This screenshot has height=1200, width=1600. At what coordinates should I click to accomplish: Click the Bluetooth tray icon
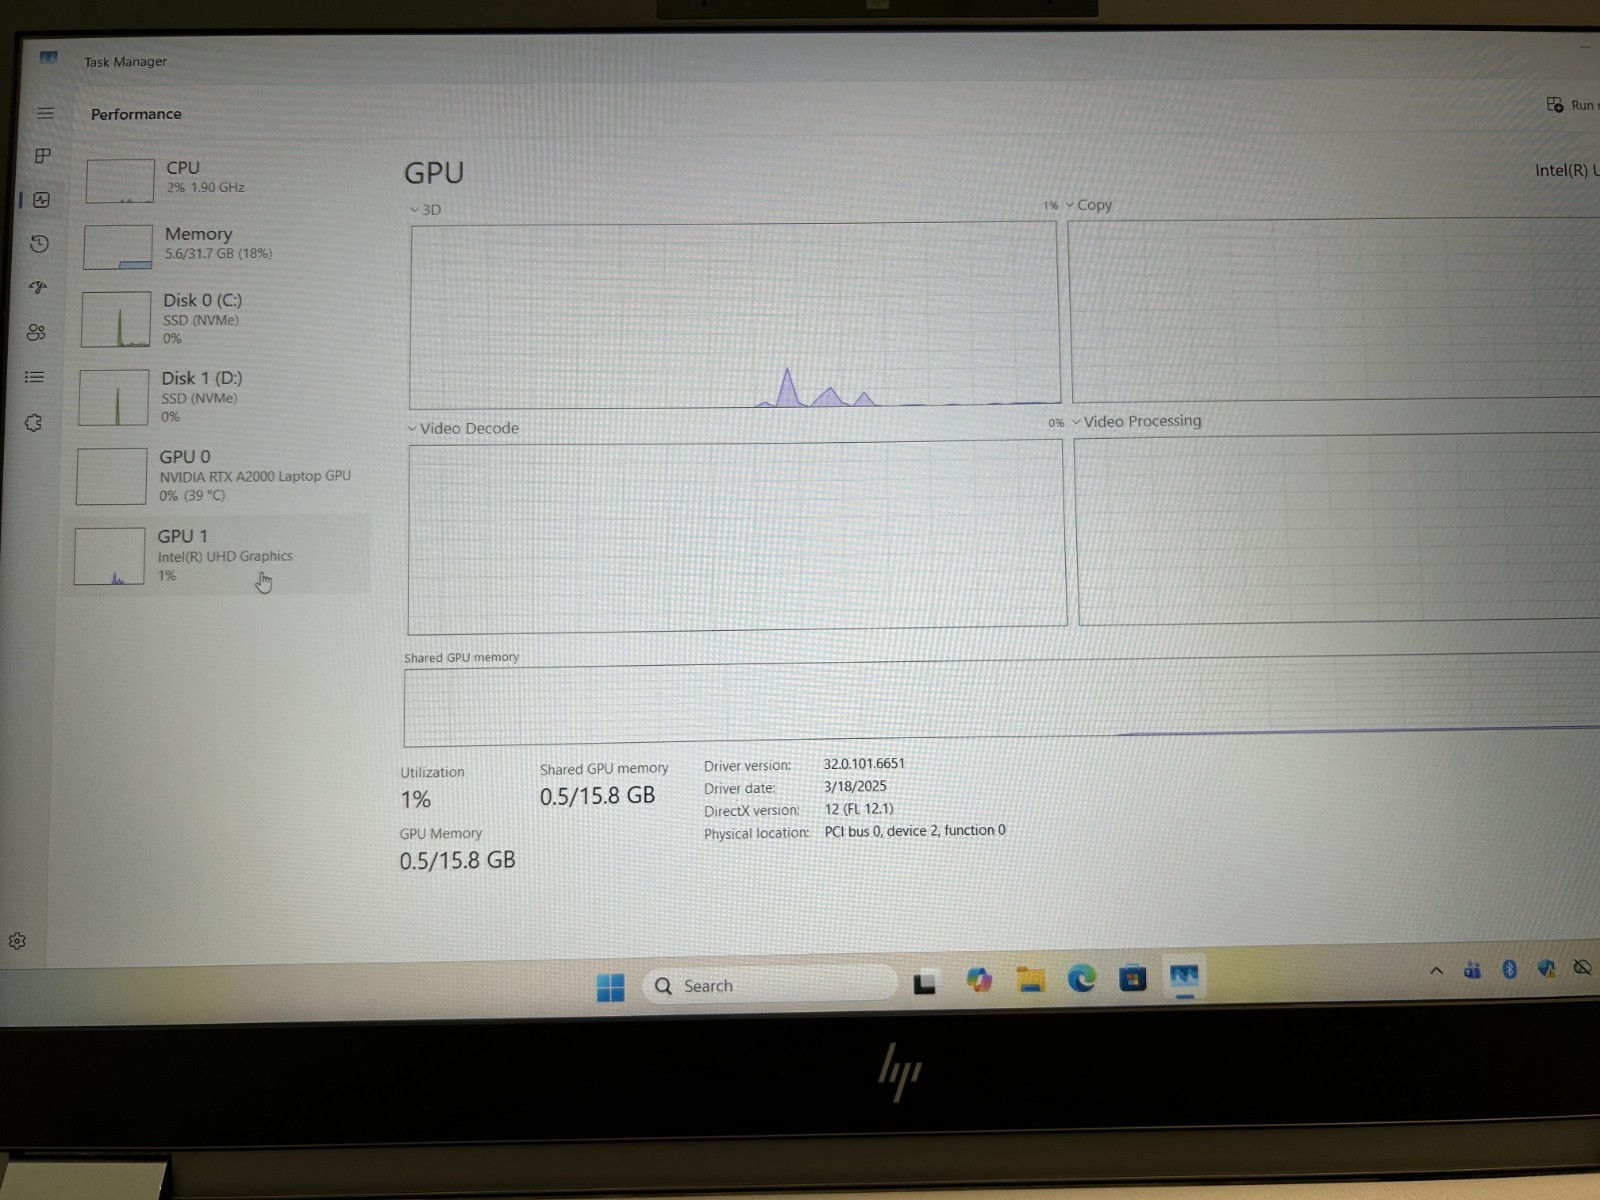1509,968
